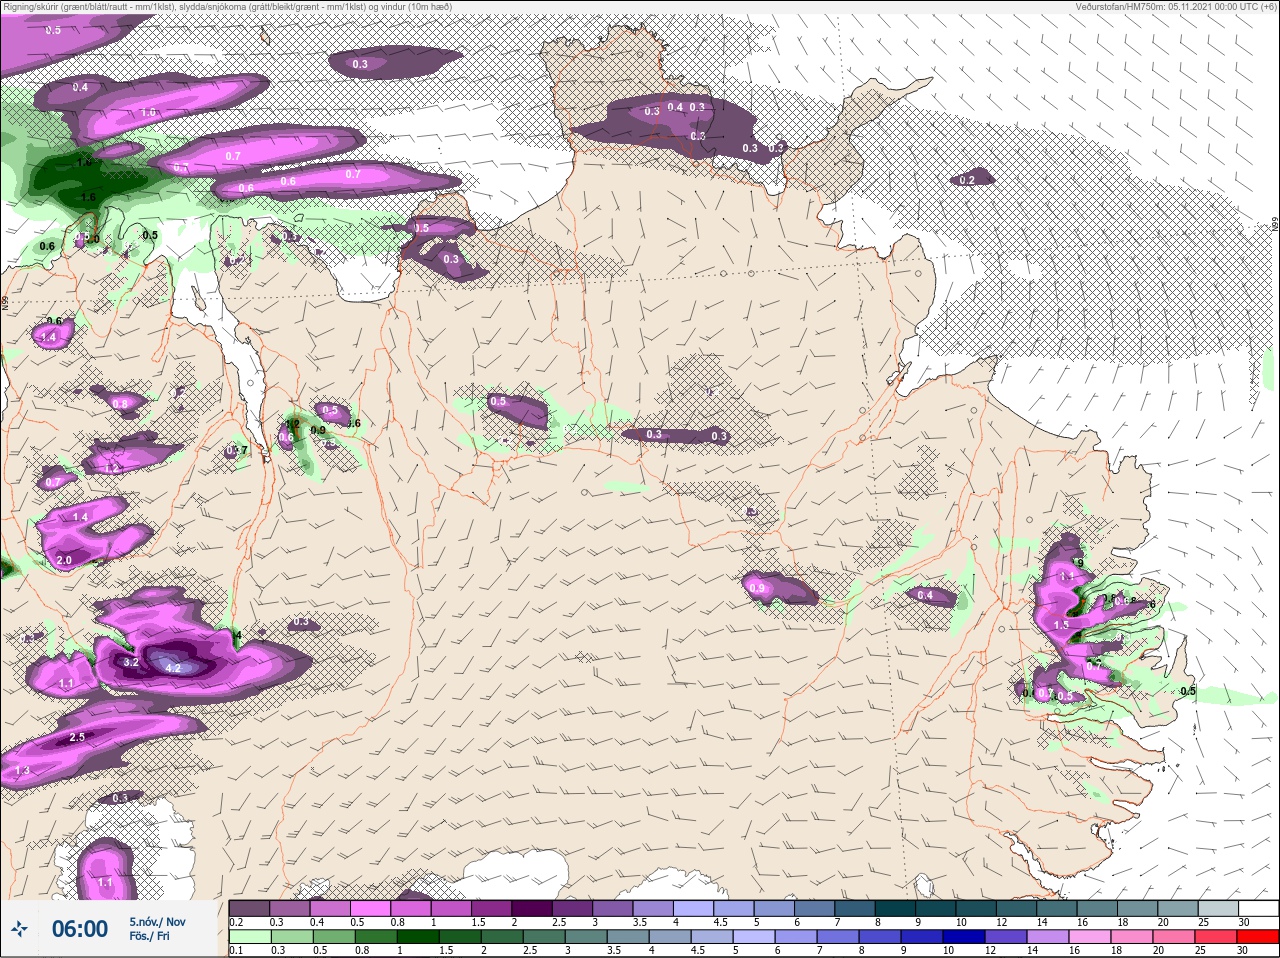Click the 1.3 value at left edge
This screenshot has height=958, width=1280.
click(x=22, y=771)
